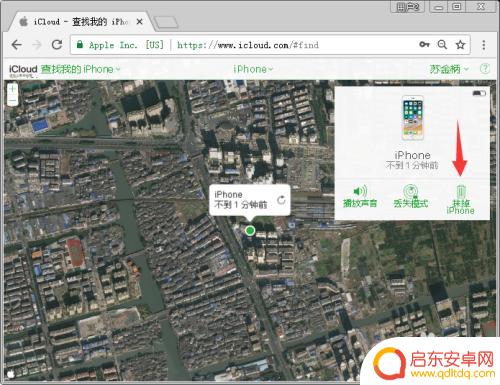
Task: Close the iCloud browser tab
Action: click(x=140, y=22)
